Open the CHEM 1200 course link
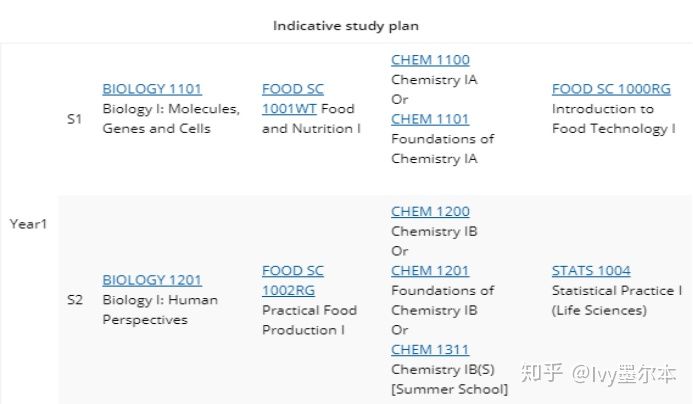The height and width of the screenshot is (404, 693). point(430,211)
